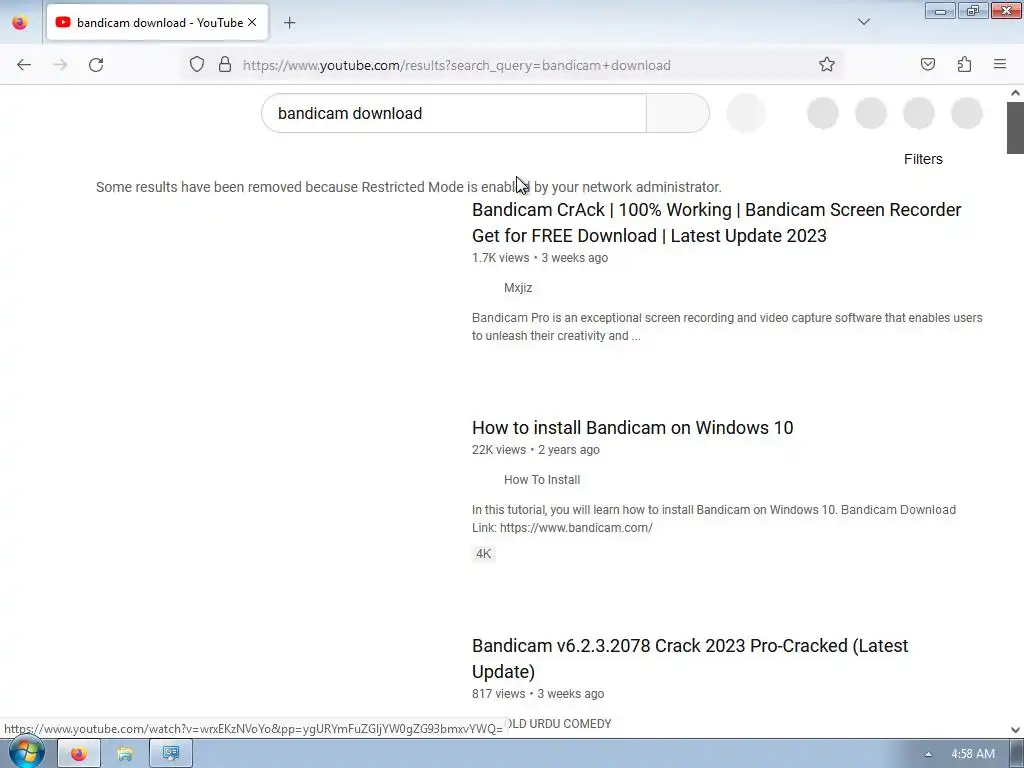This screenshot has height=768, width=1024.
Task: Expand the list all tabs chevron
Action: coord(864,22)
